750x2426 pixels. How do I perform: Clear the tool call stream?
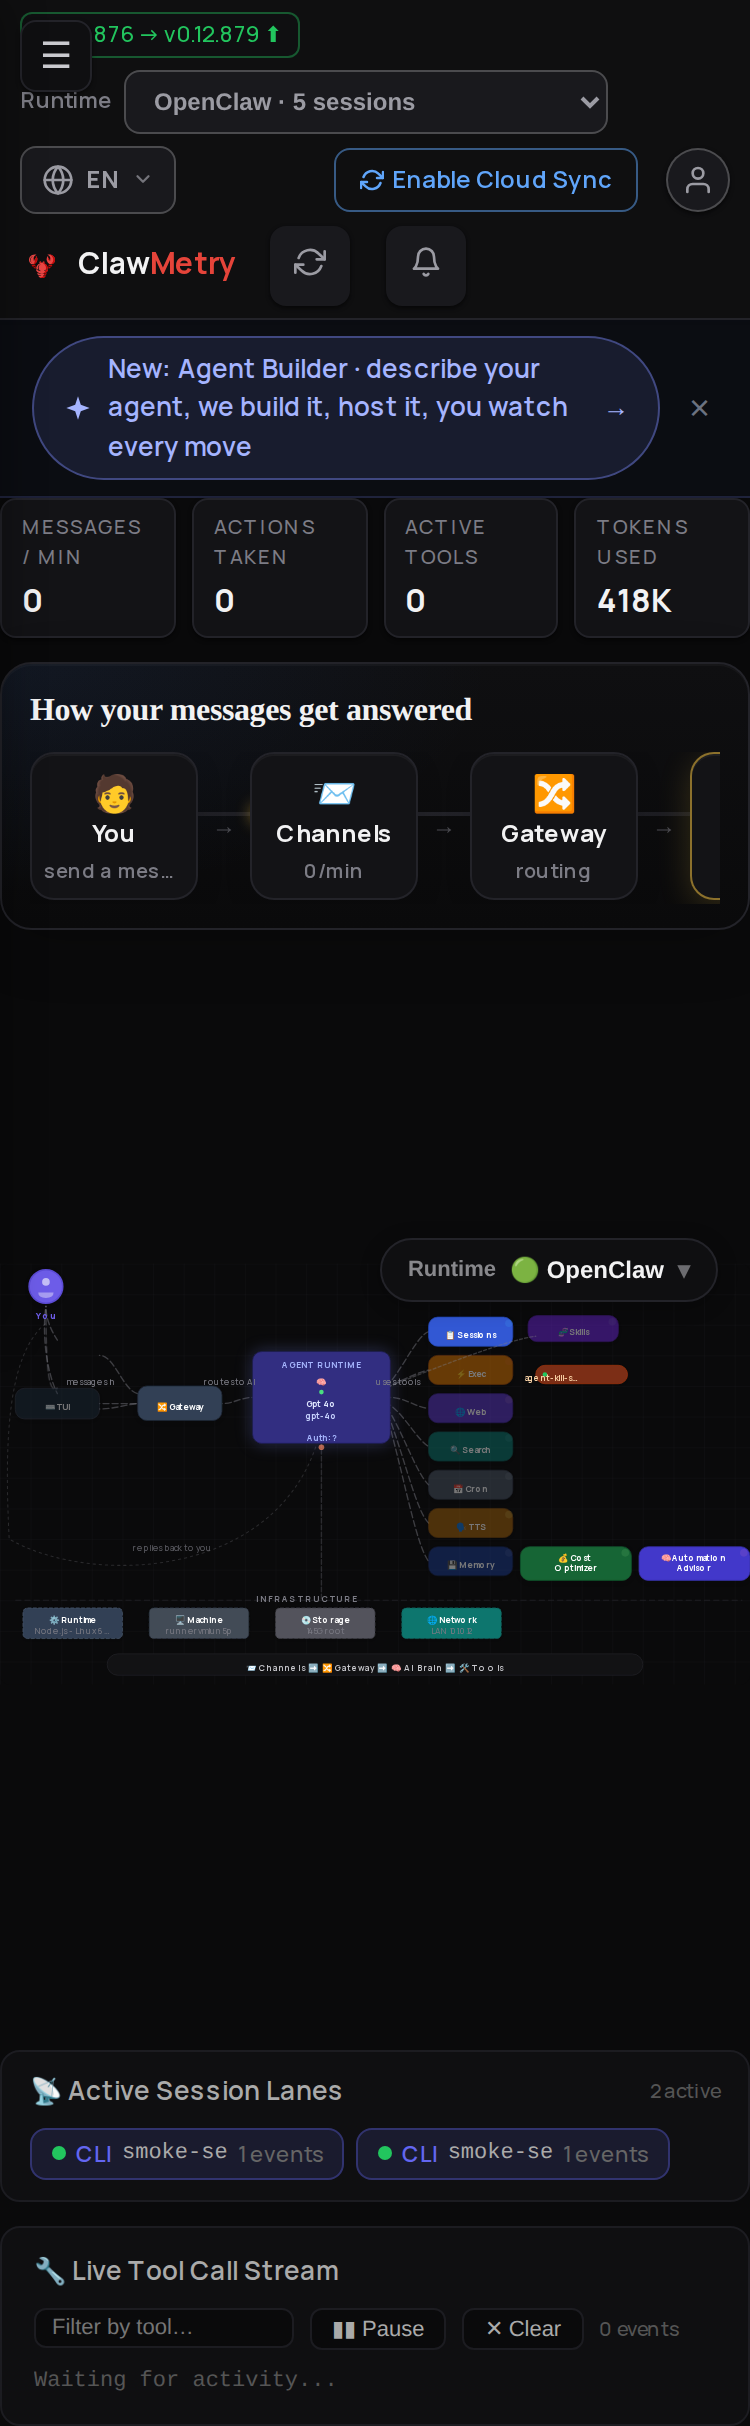pos(523,2329)
